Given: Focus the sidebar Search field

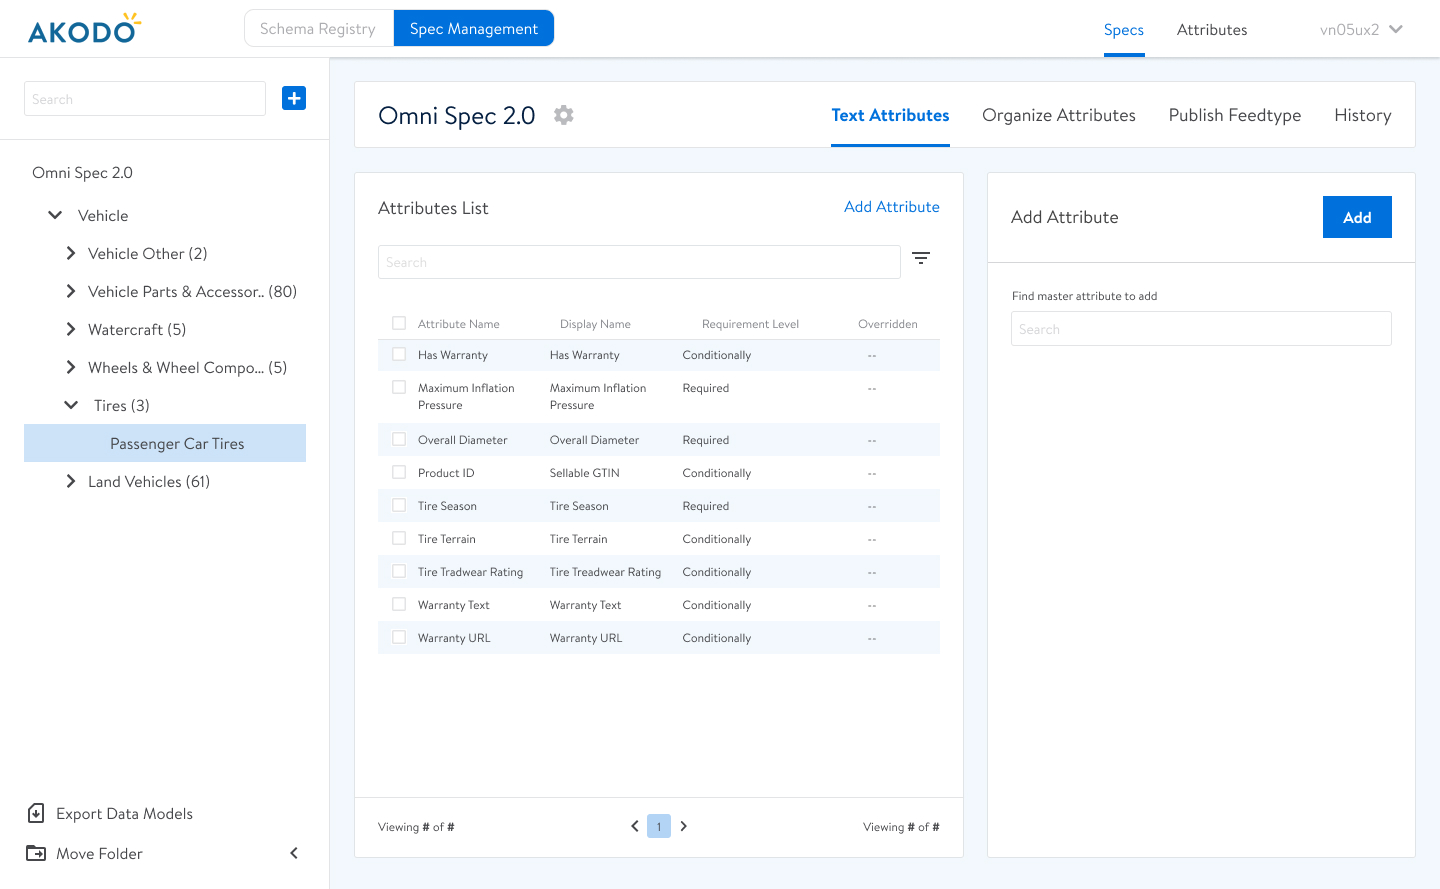Looking at the screenshot, I should (x=145, y=99).
